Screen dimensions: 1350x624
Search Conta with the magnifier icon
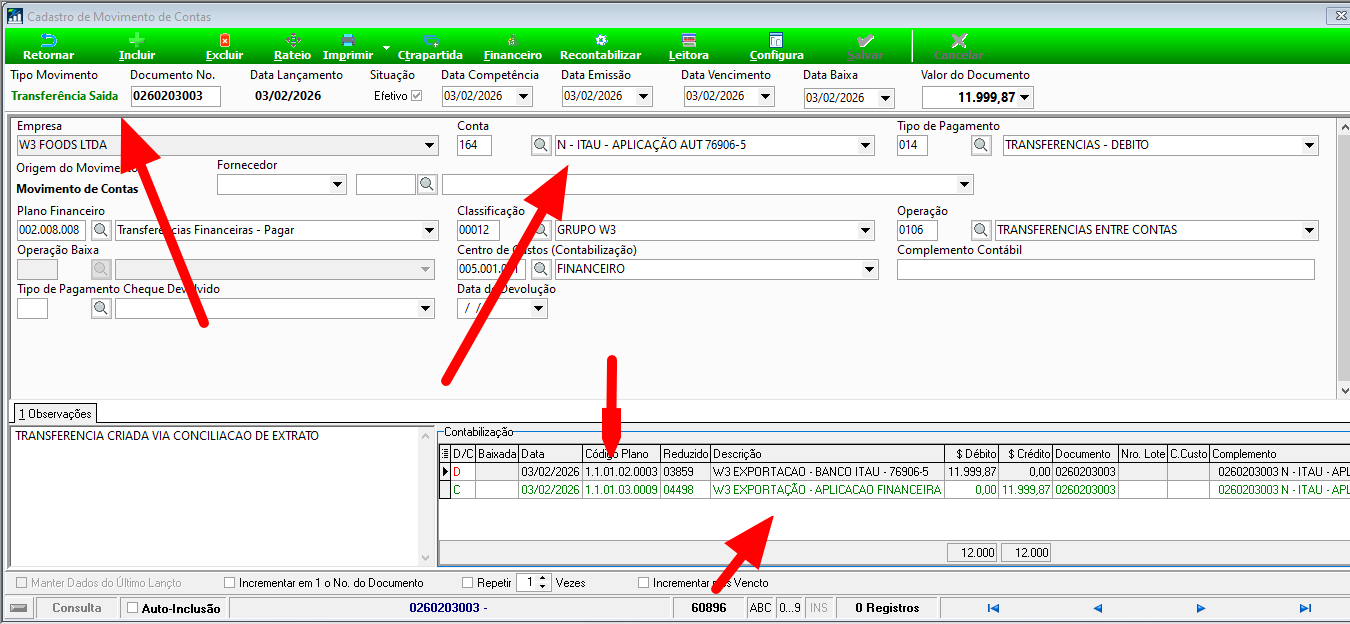[x=540, y=146]
